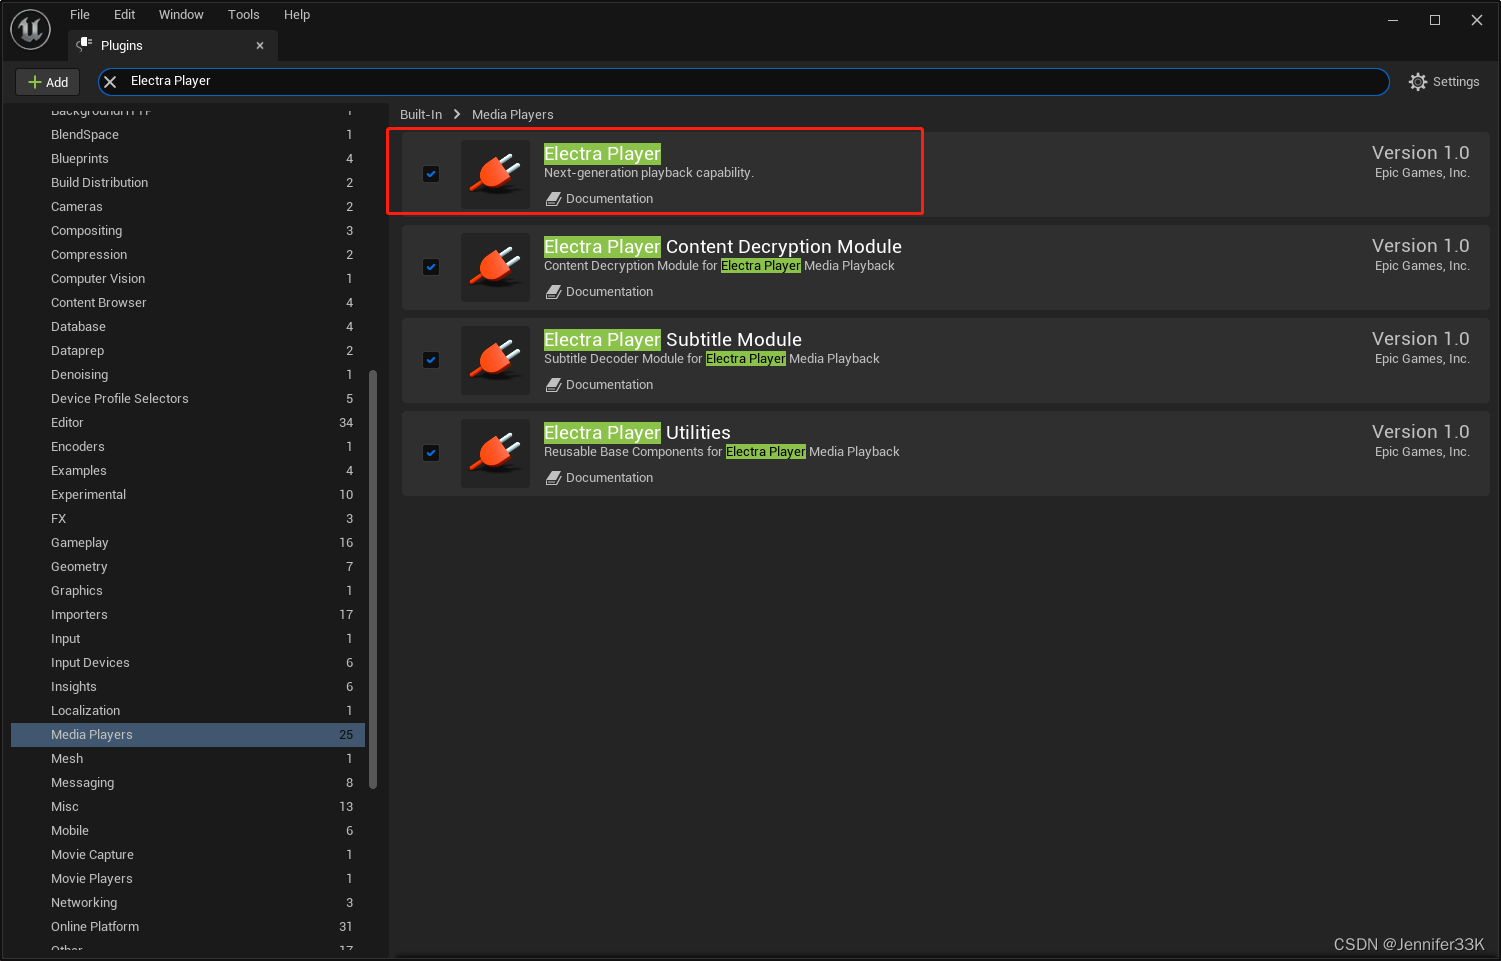The image size is (1501, 961).
Task: Select the Media Players category
Action: tap(188, 735)
